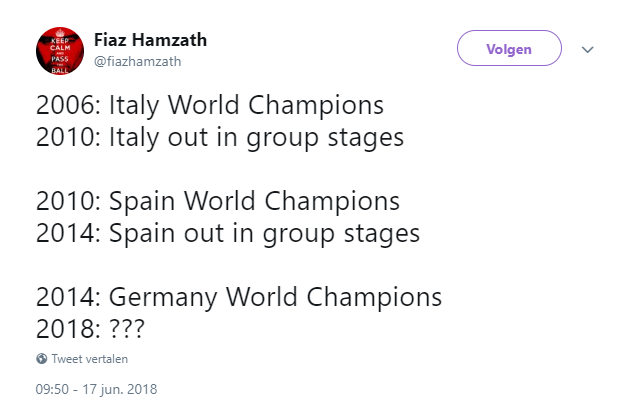This screenshot has height=402, width=624.
Task: Click the globe icon beside Tweet vertalen
Action: 41,358
